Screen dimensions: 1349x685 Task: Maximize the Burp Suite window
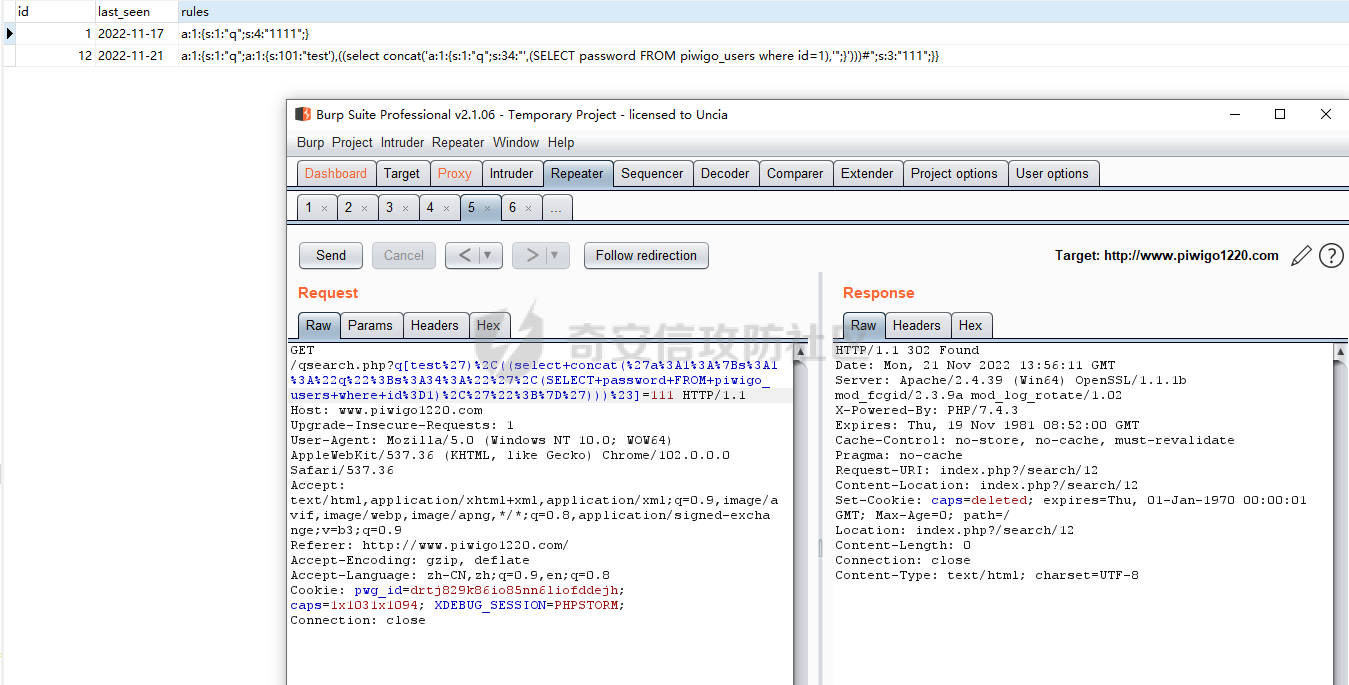click(x=1280, y=114)
